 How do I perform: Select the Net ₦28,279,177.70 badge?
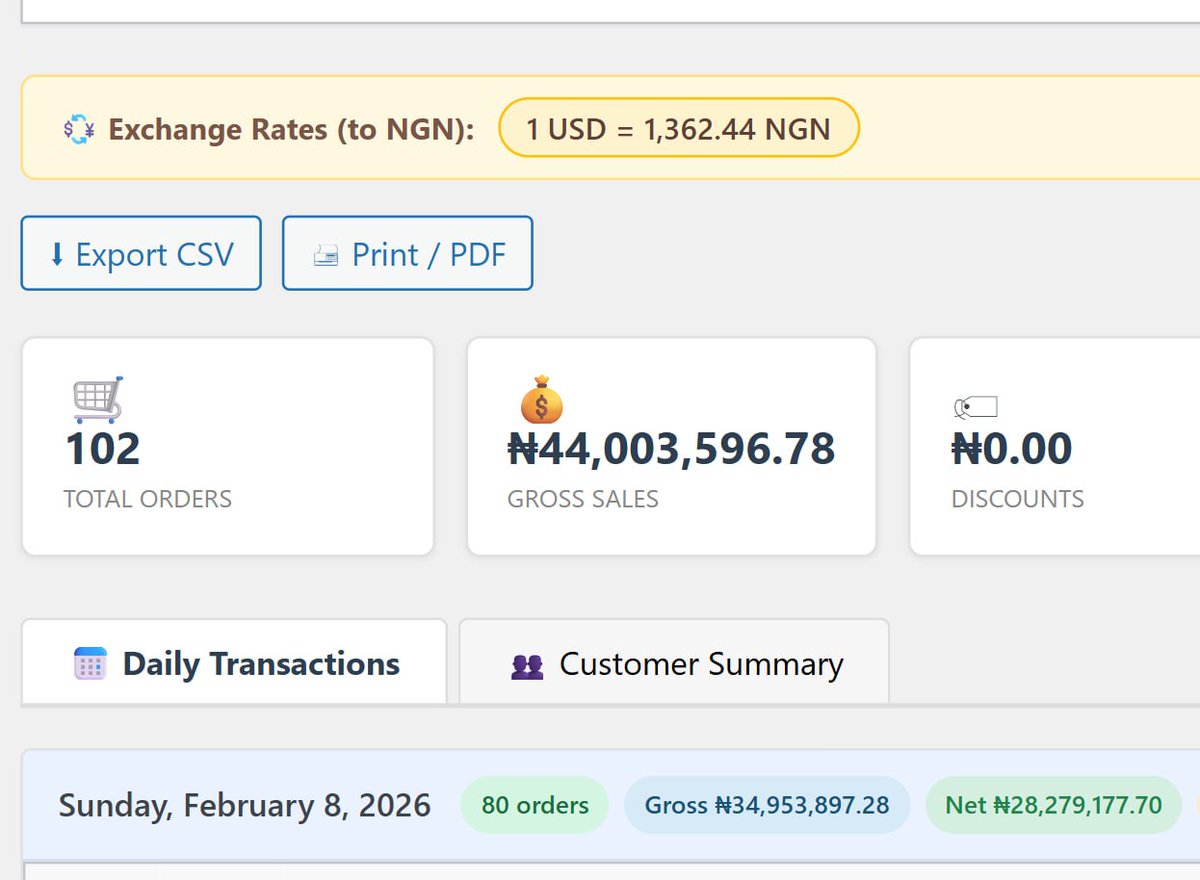[1053, 805]
